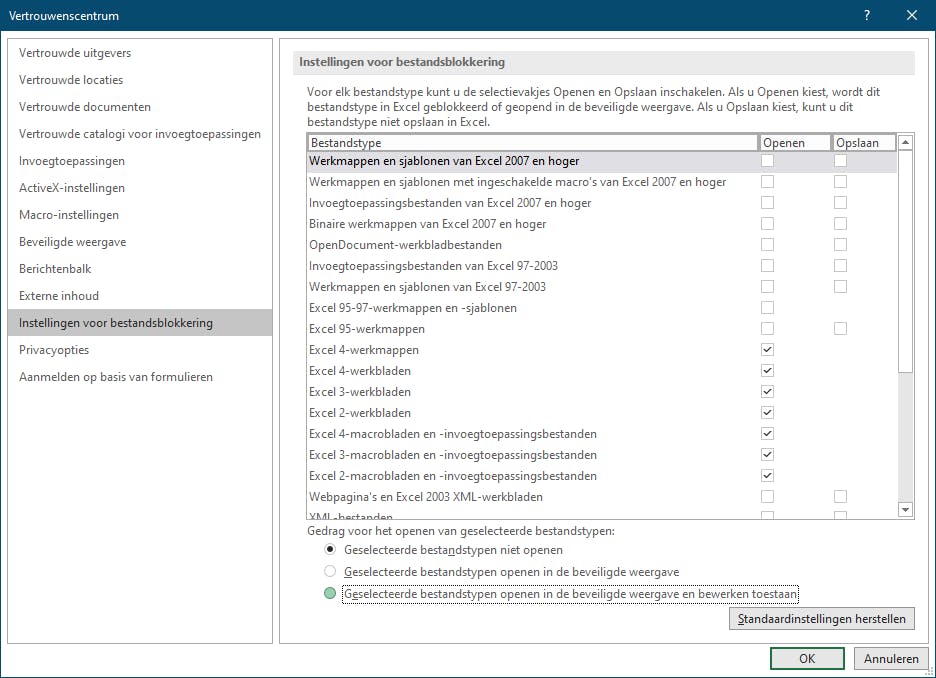Open Privacyopties section
The image size is (936, 678).
click(54, 350)
